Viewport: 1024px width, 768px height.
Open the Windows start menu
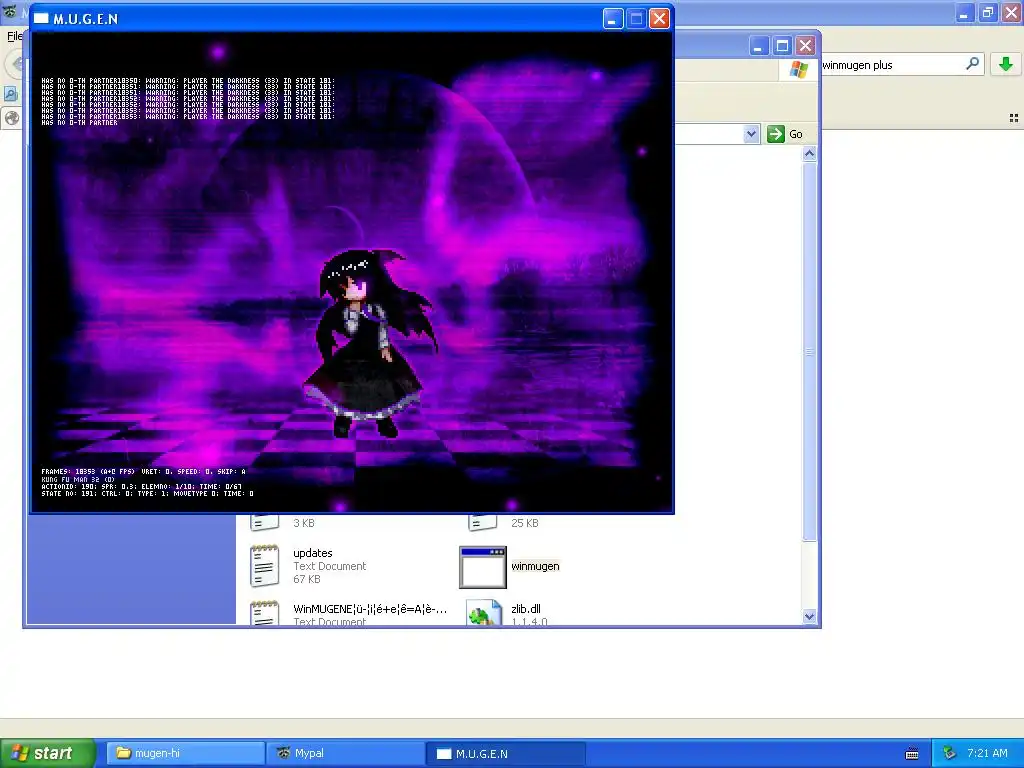pyautogui.click(x=47, y=753)
